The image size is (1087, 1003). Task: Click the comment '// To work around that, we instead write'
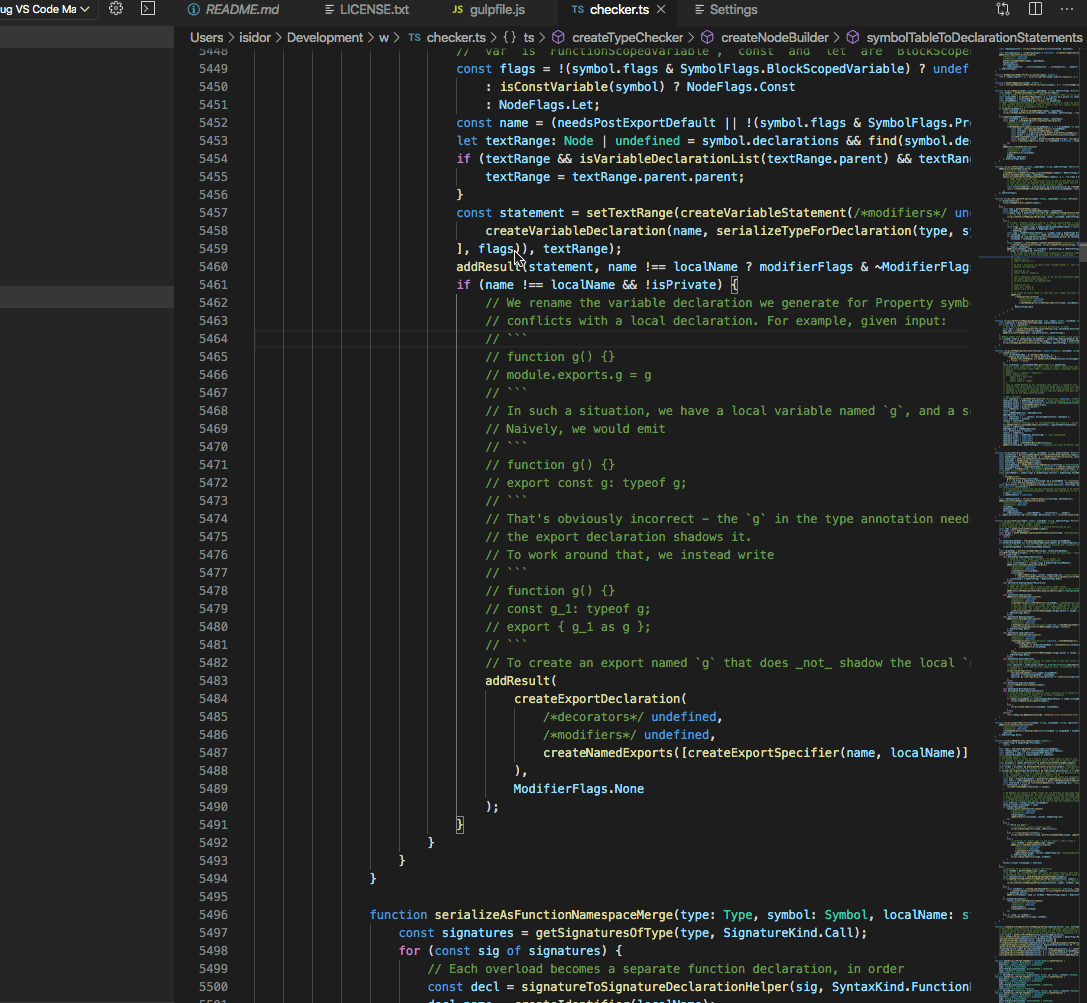pyautogui.click(x=629, y=555)
